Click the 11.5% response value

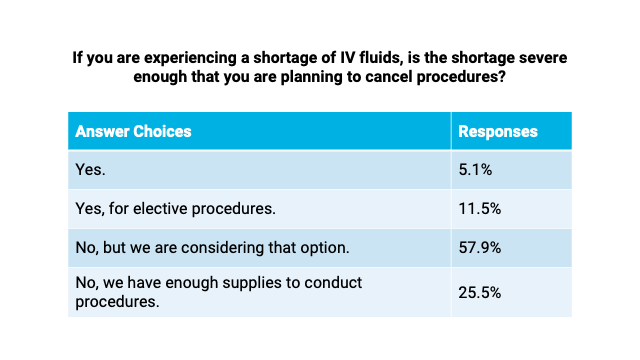pos(480,209)
